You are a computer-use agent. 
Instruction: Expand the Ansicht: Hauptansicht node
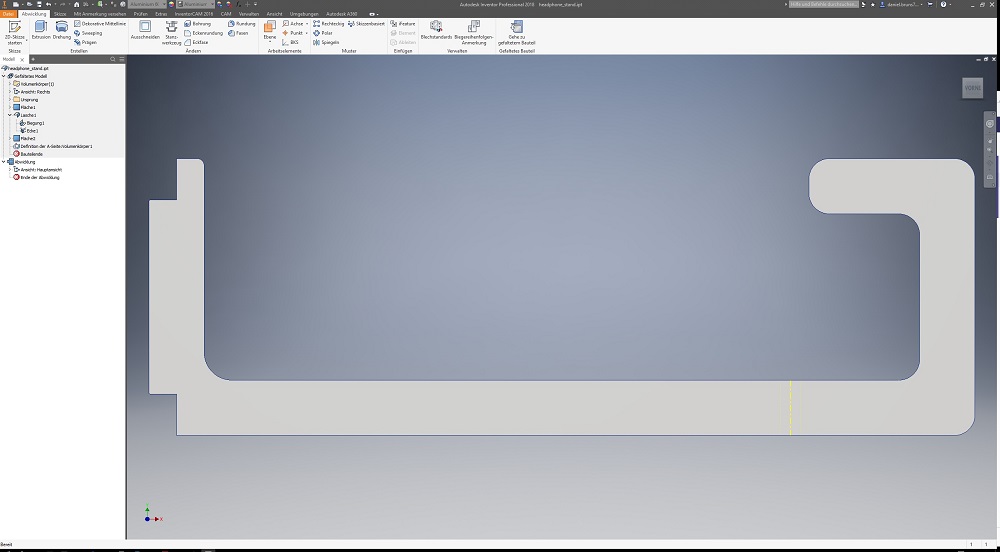click(x=10, y=170)
